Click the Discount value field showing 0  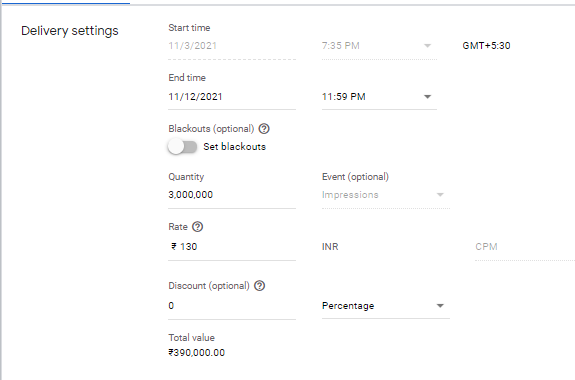[232, 306]
